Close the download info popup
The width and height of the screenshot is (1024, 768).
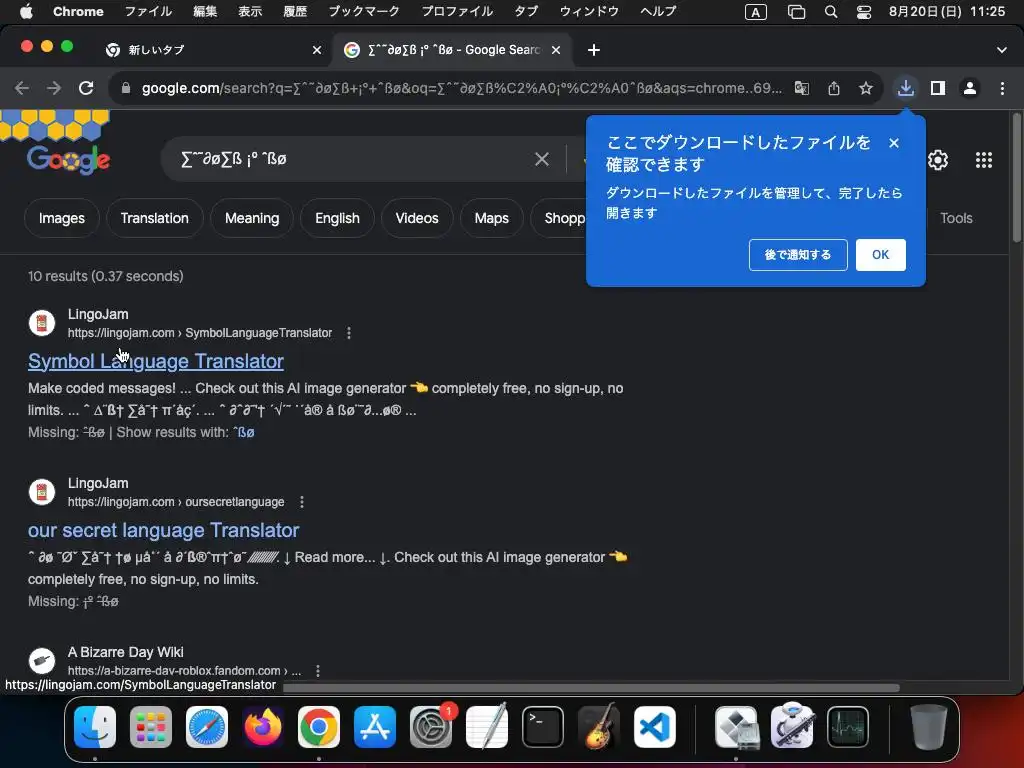pos(894,143)
